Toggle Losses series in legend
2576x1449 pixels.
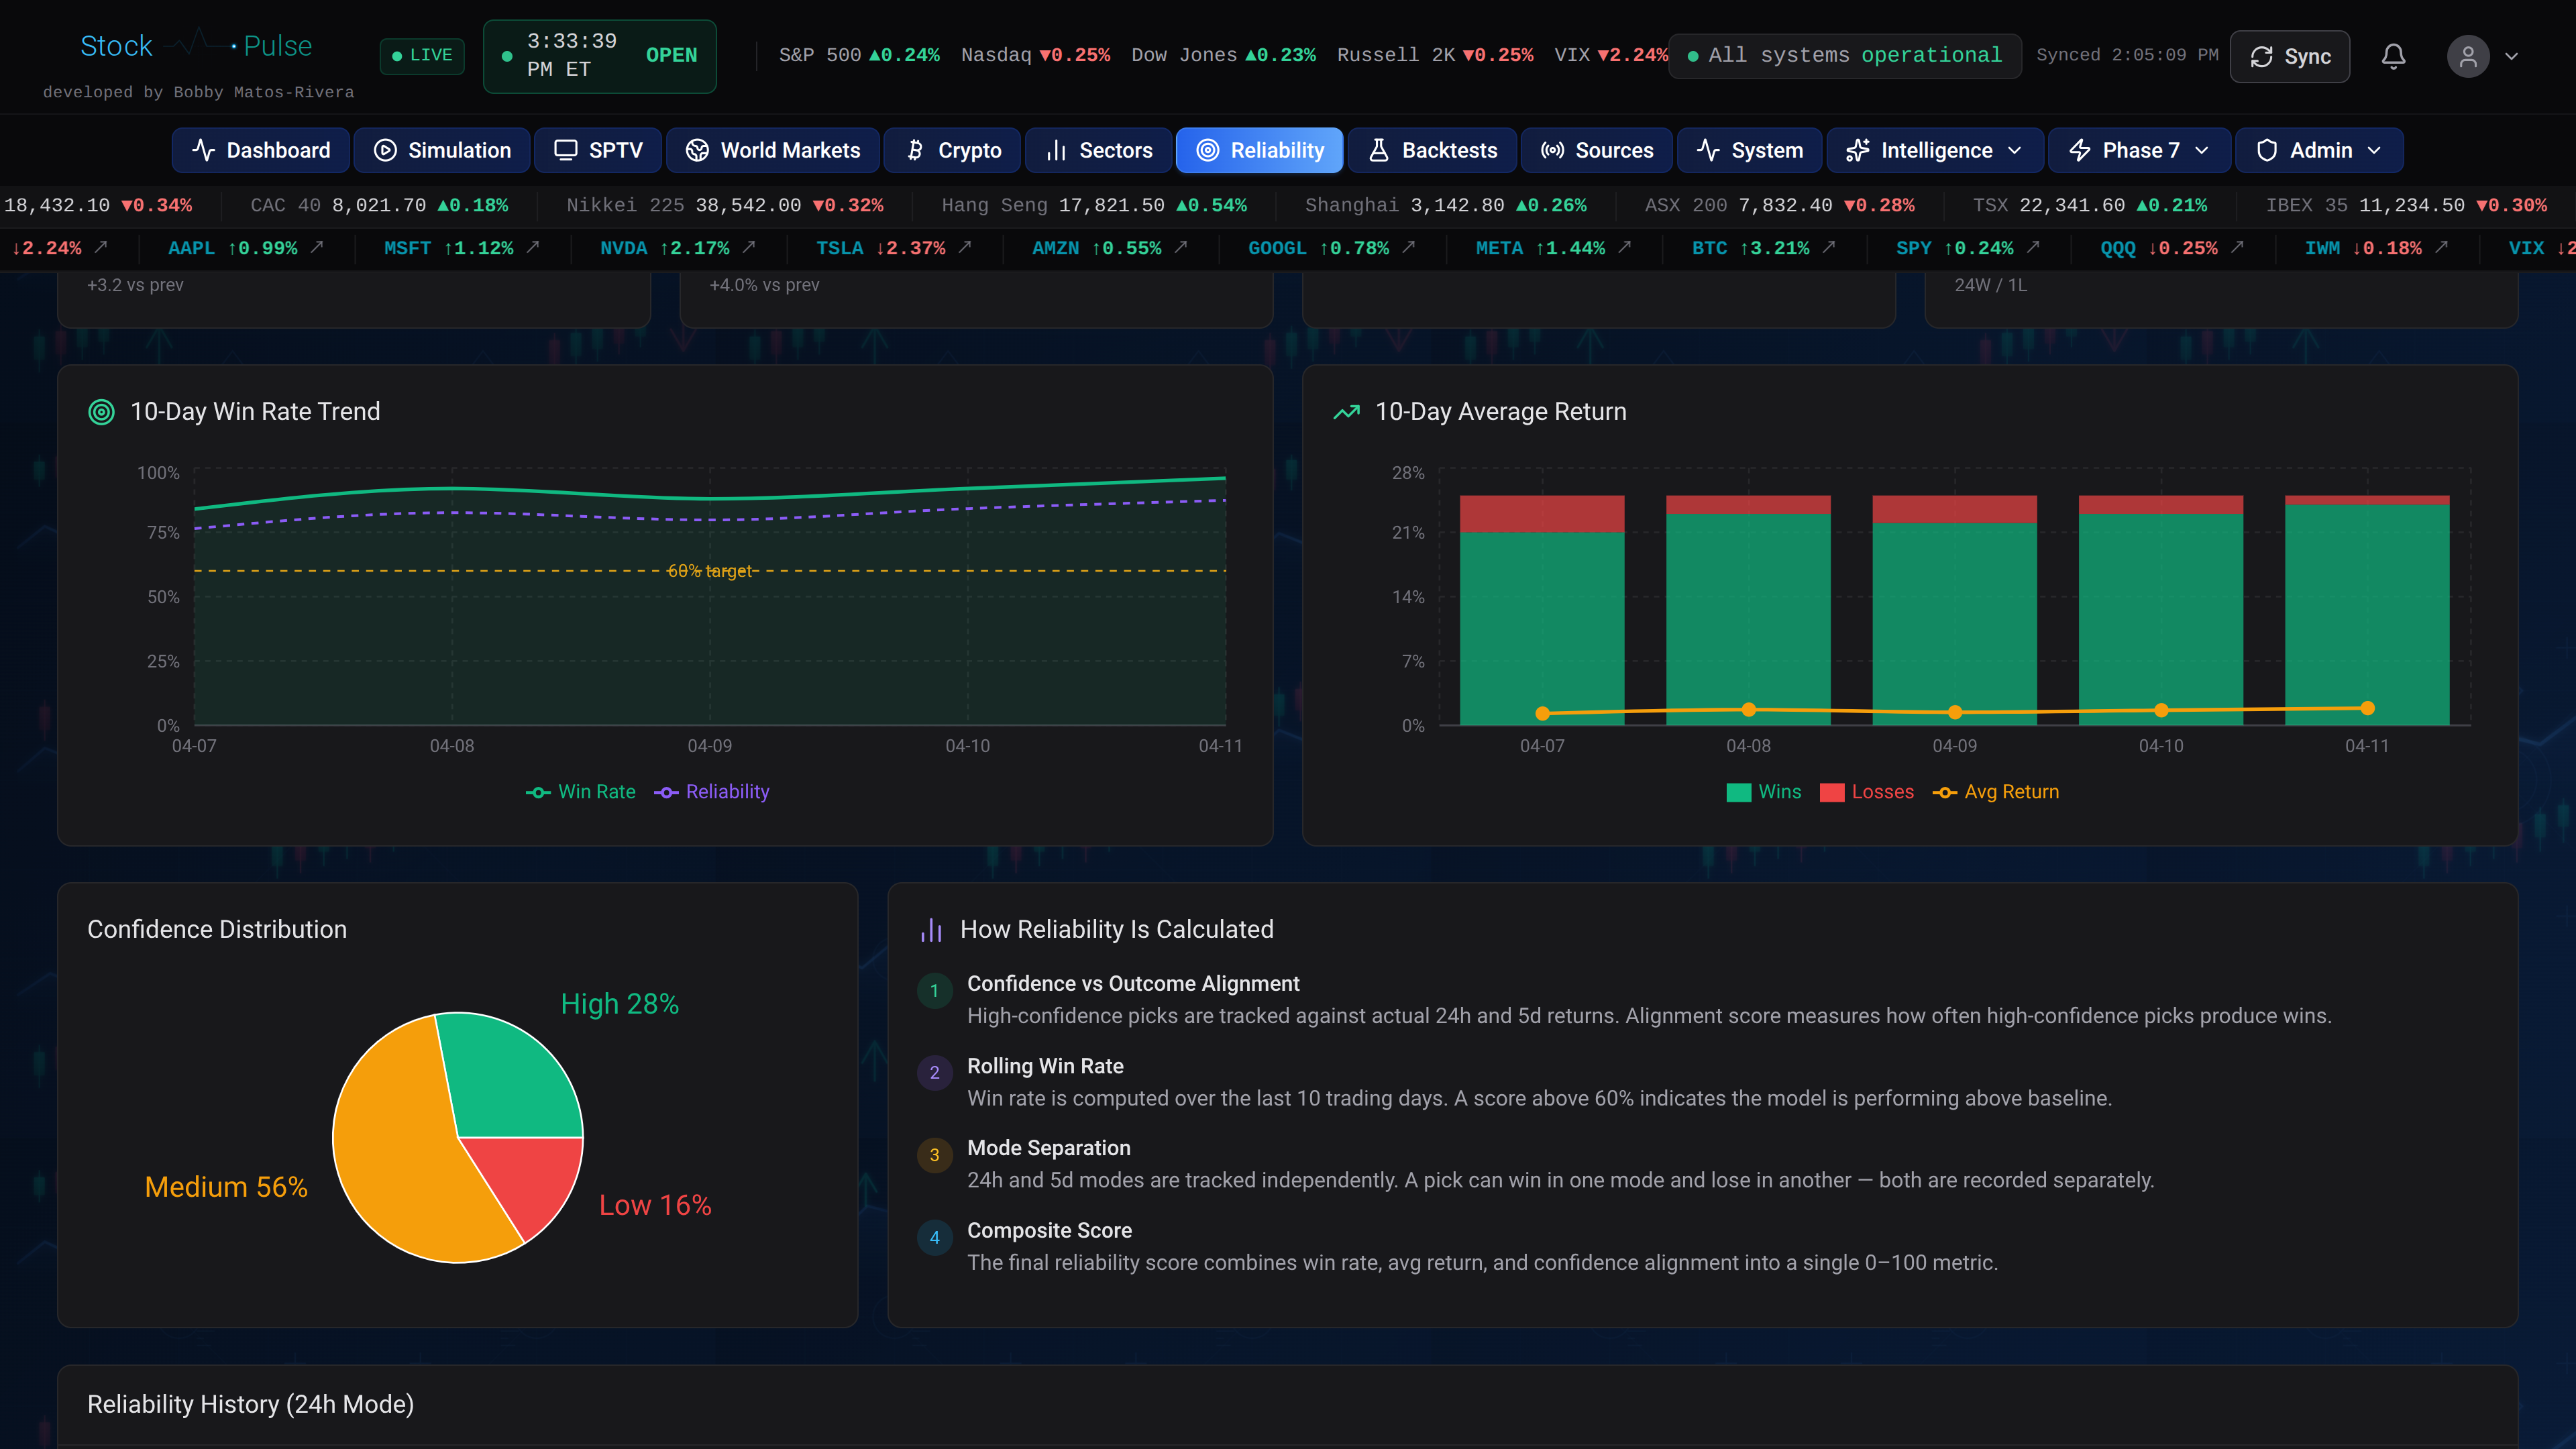(x=1866, y=792)
